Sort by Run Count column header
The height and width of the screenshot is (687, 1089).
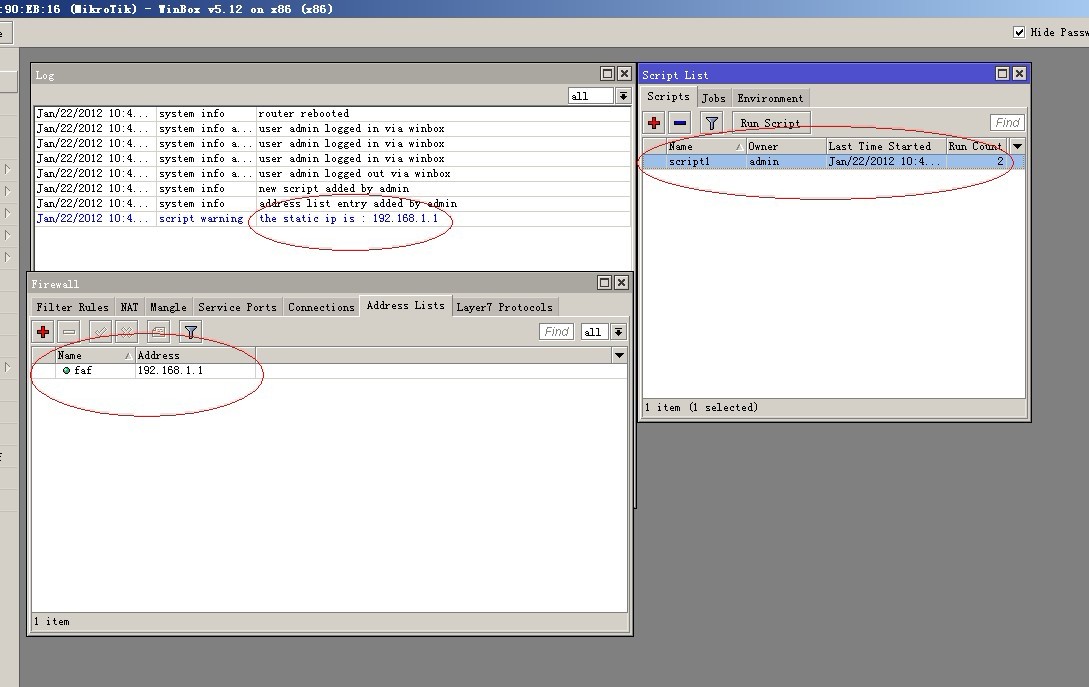(977, 146)
